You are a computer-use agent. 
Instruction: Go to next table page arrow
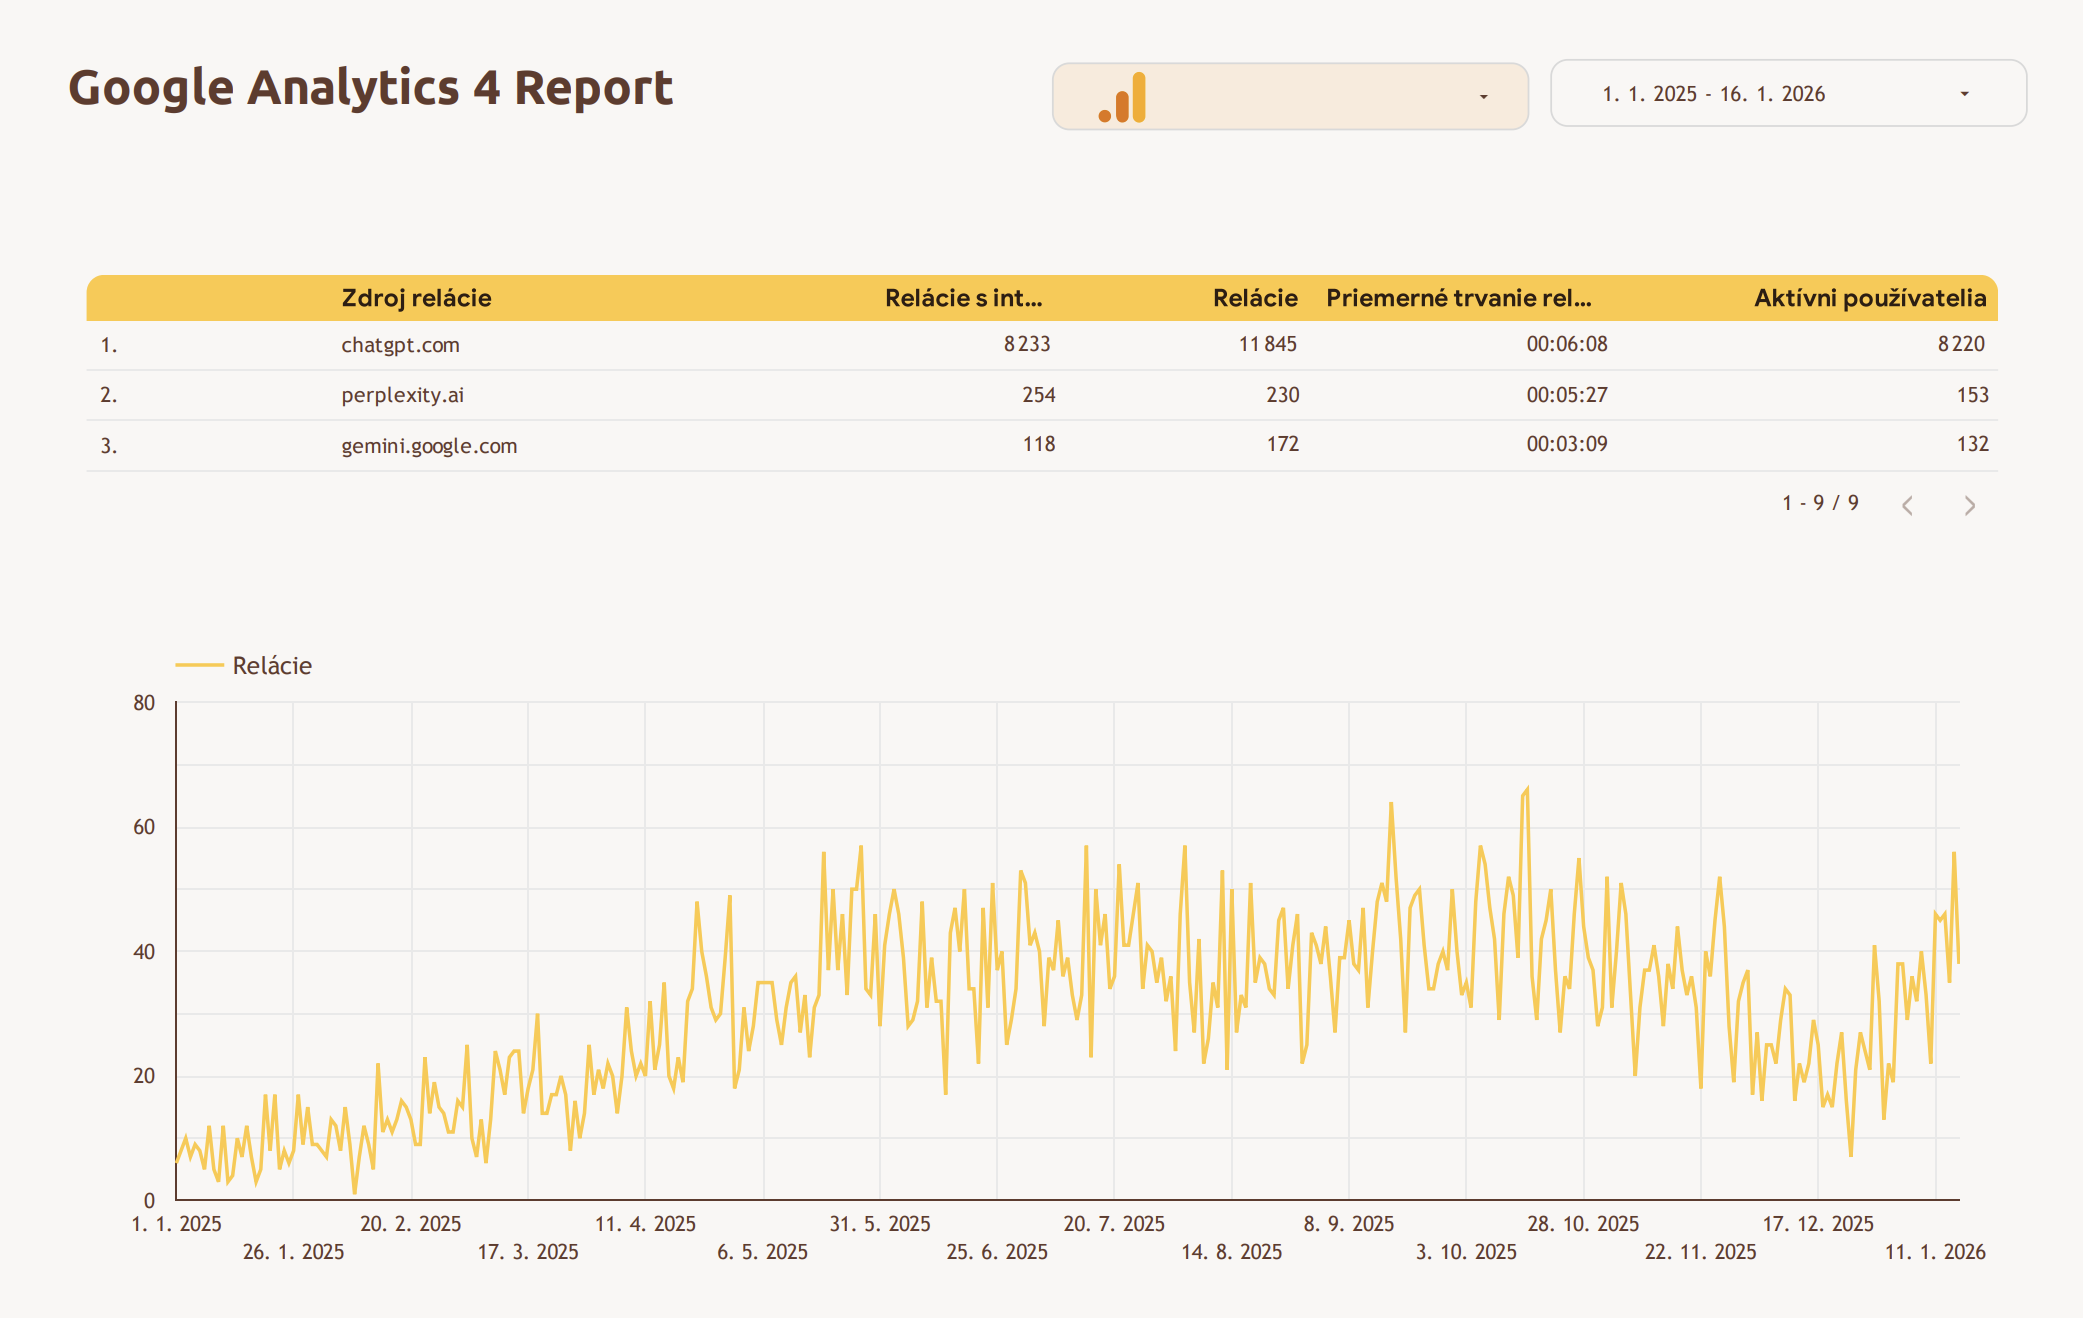click(x=1969, y=505)
